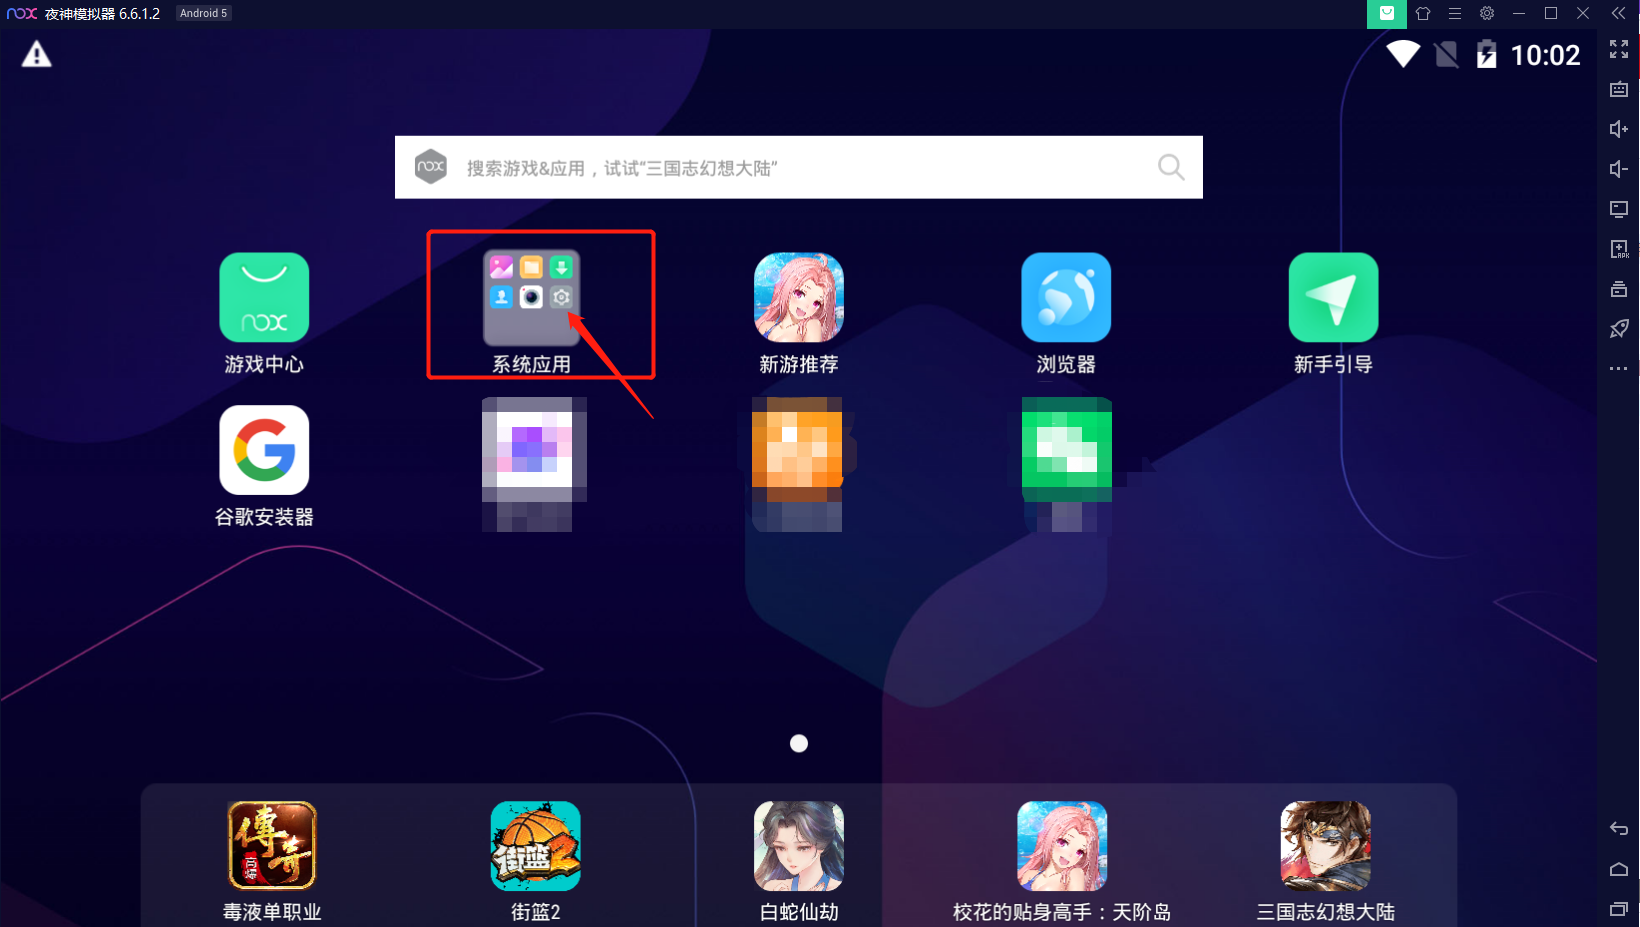Click the shared folder icon in the sidebar
This screenshot has width=1640, height=927.
tap(1620, 289)
